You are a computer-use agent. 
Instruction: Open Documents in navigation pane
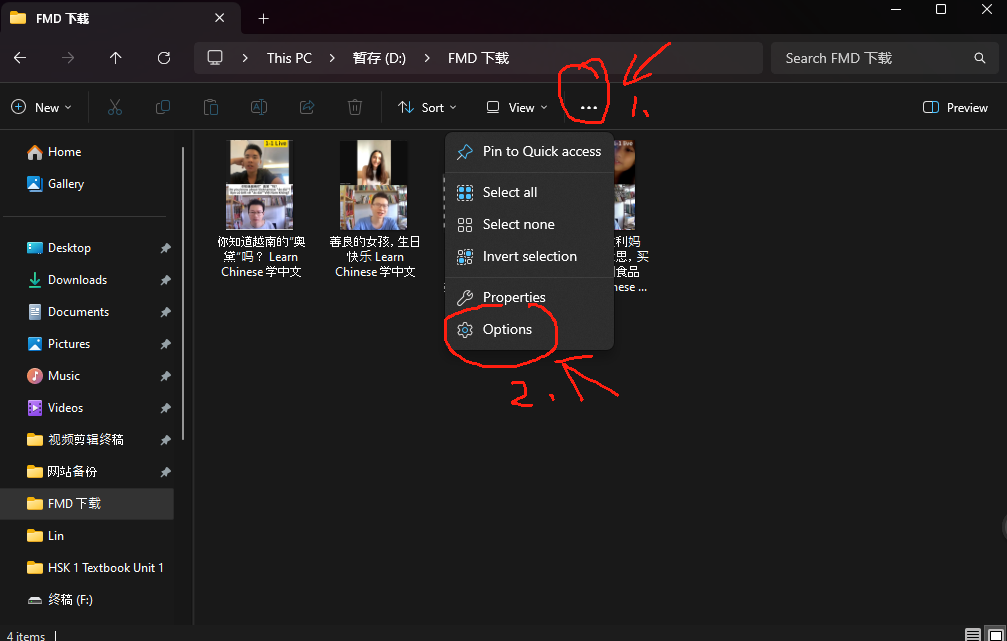pos(78,312)
